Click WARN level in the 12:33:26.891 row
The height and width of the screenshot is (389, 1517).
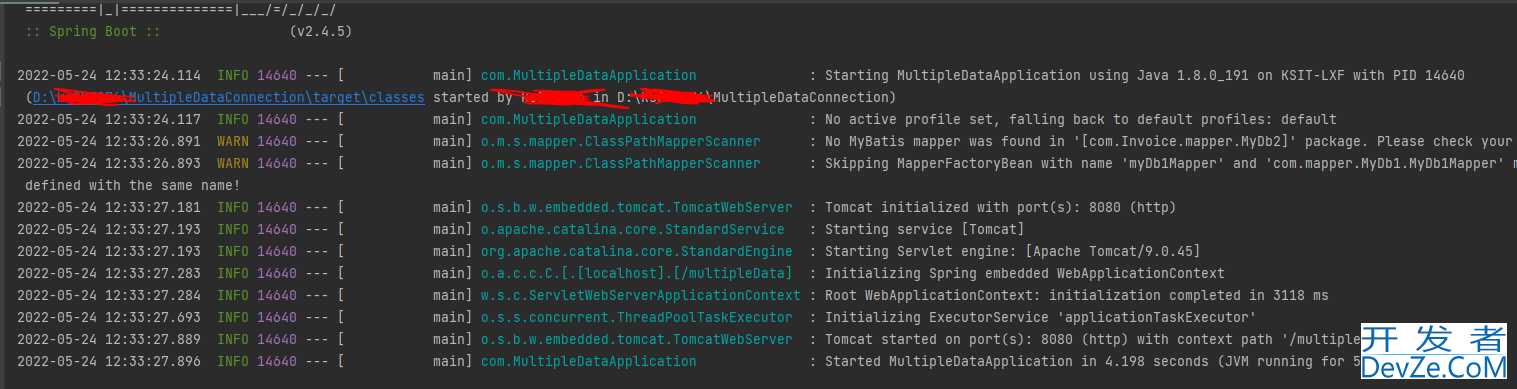233,141
